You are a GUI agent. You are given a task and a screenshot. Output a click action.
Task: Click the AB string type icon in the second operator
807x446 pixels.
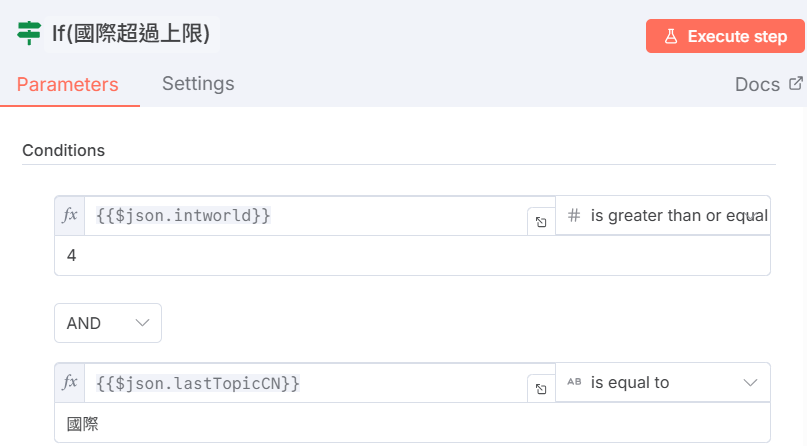pyautogui.click(x=574, y=382)
